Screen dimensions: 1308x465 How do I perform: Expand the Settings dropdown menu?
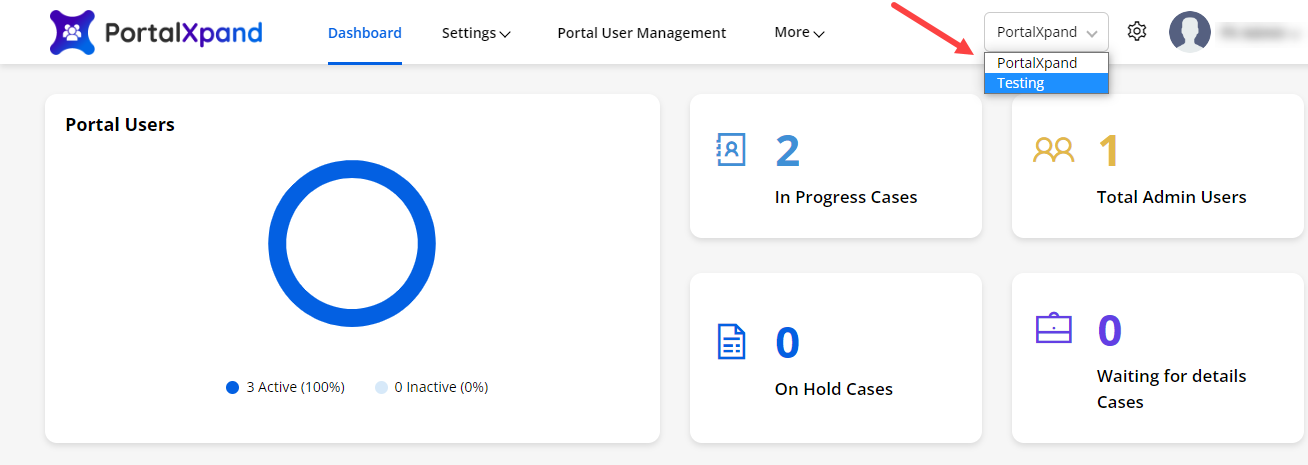coord(476,33)
